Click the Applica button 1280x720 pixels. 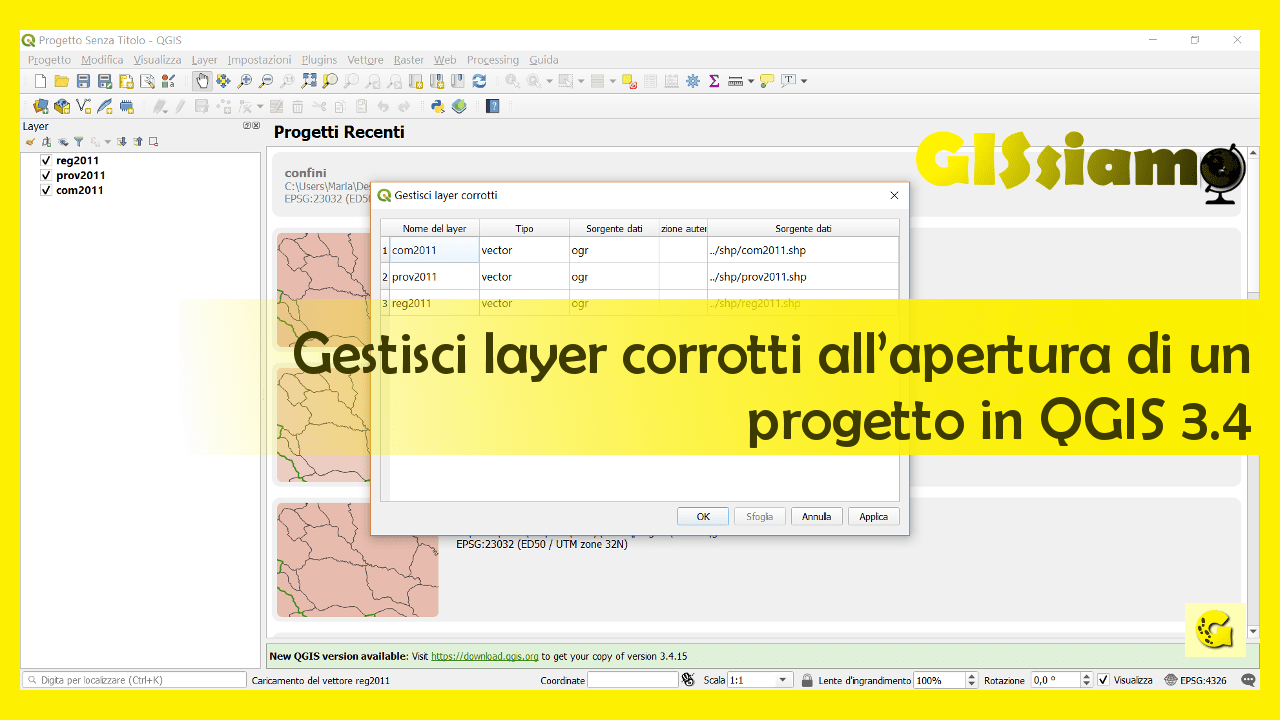click(874, 517)
